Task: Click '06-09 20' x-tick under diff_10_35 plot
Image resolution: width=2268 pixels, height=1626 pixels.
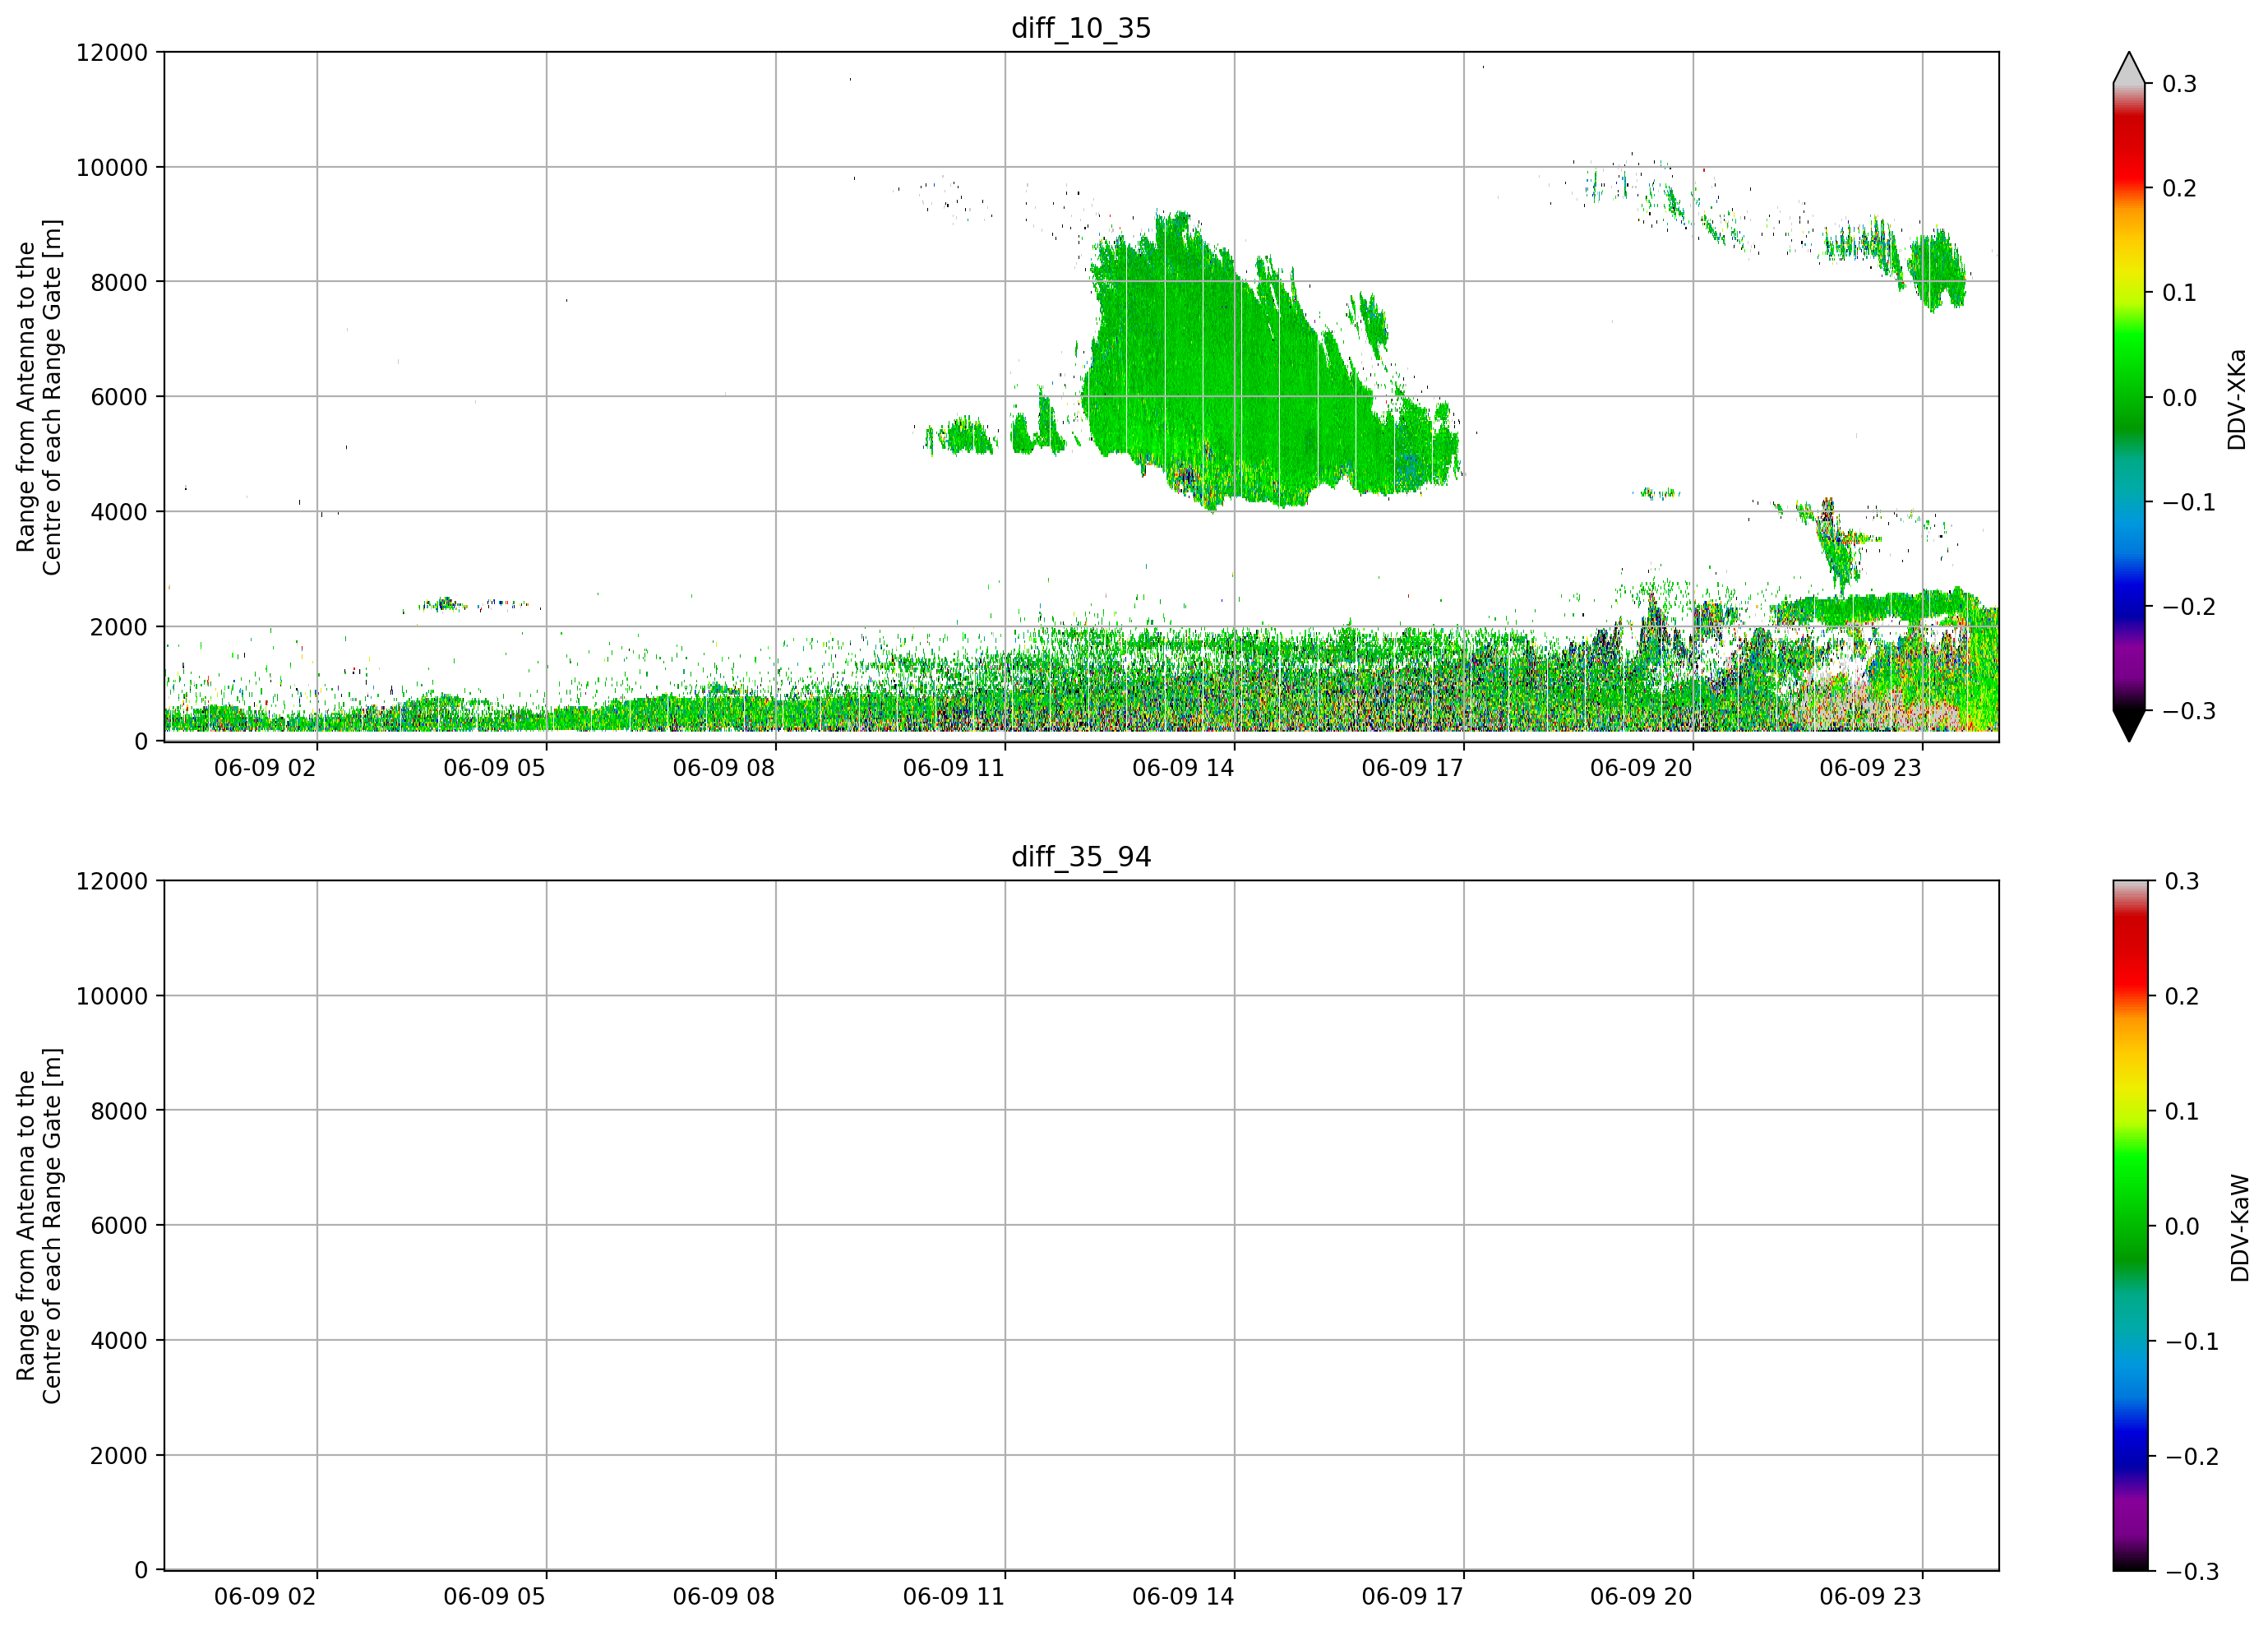Action: 1641,768
